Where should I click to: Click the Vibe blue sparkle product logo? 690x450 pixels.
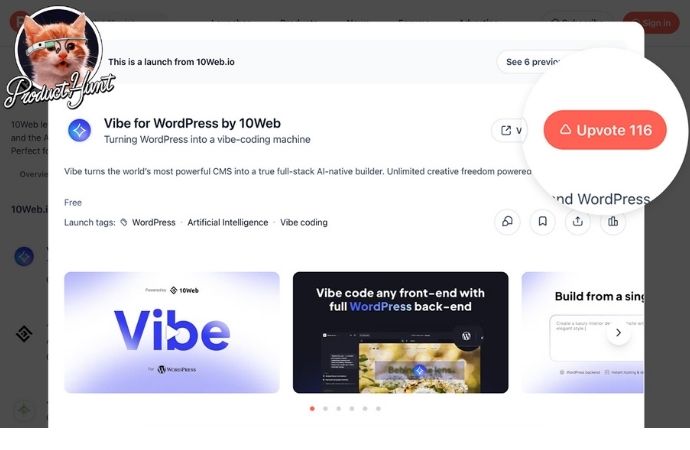coord(80,131)
